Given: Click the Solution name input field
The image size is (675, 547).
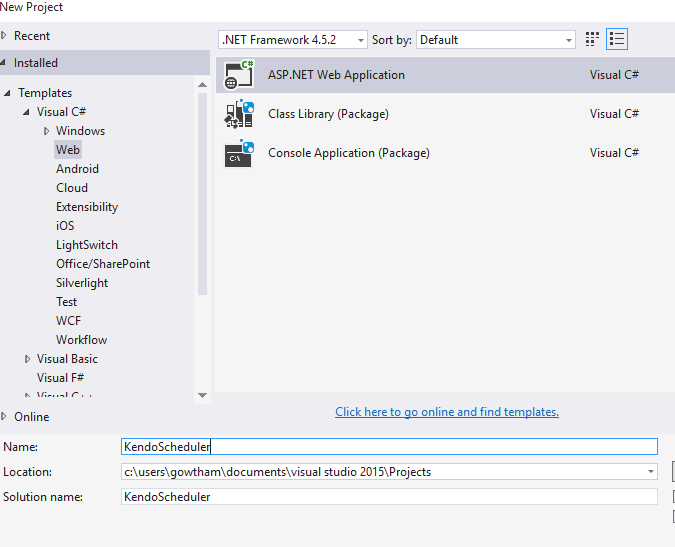Looking at the screenshot, I should 389,497.
